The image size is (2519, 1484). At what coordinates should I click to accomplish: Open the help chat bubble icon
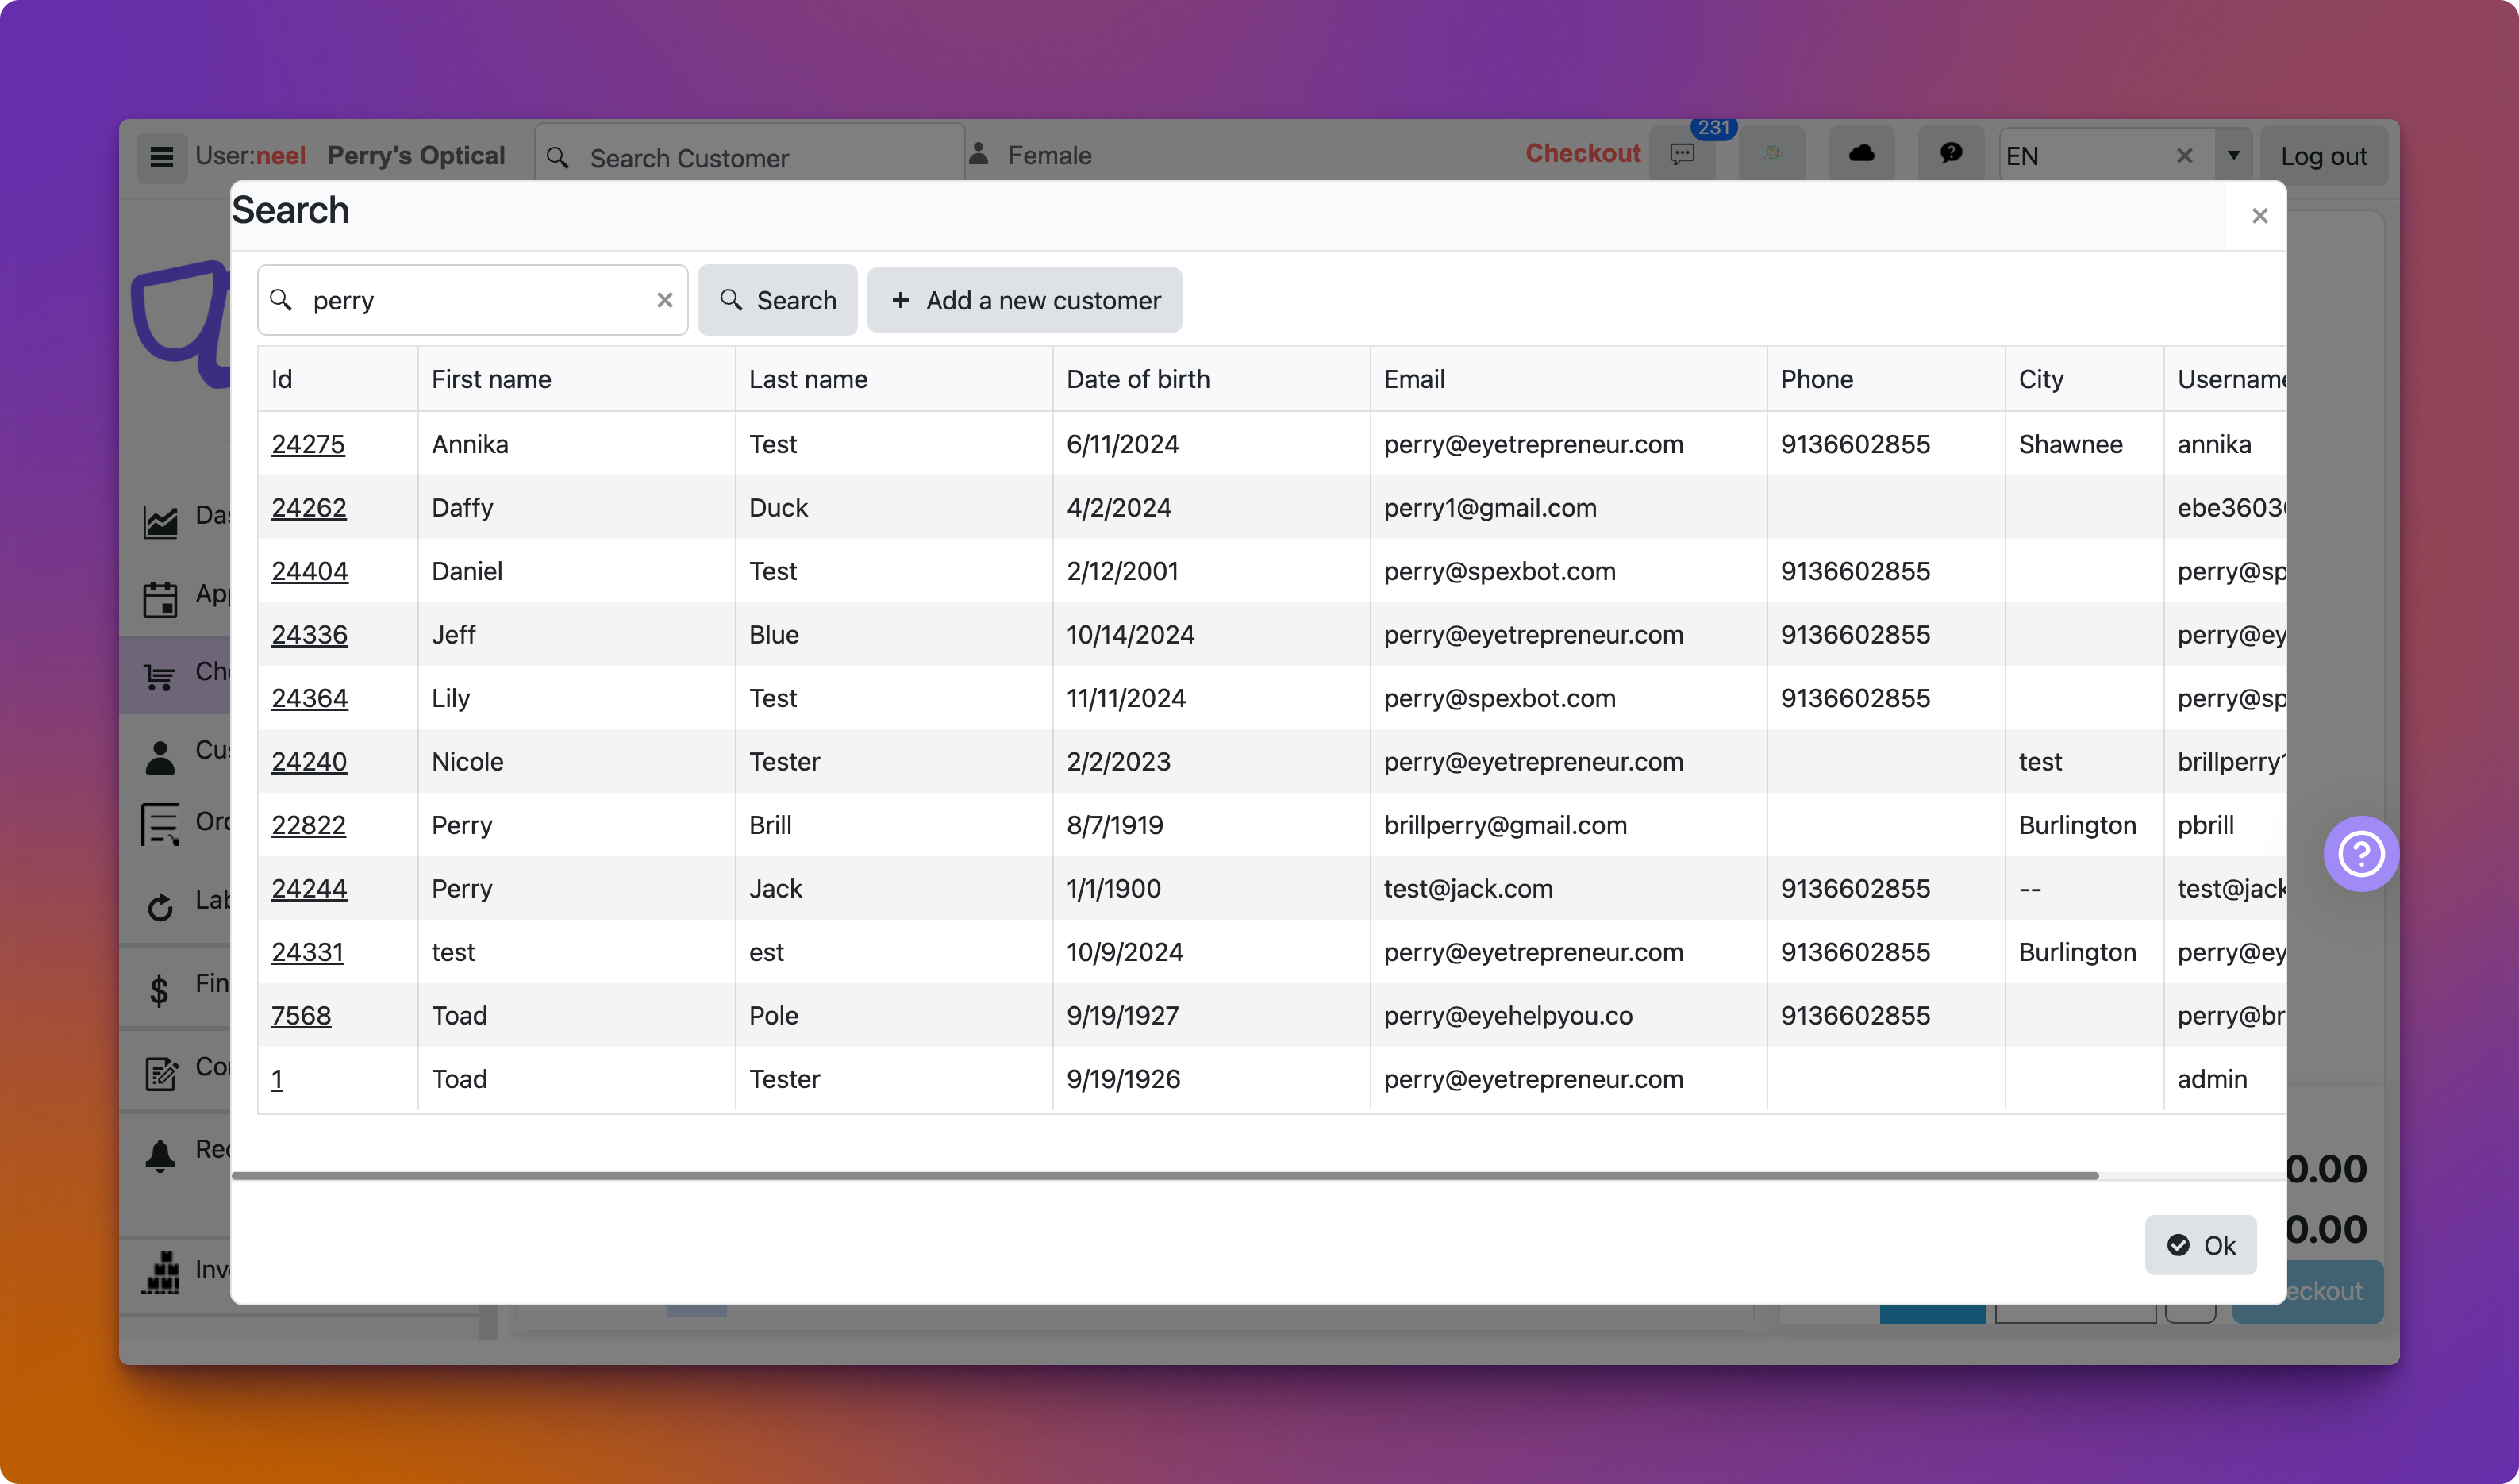tap(1950, 153)
